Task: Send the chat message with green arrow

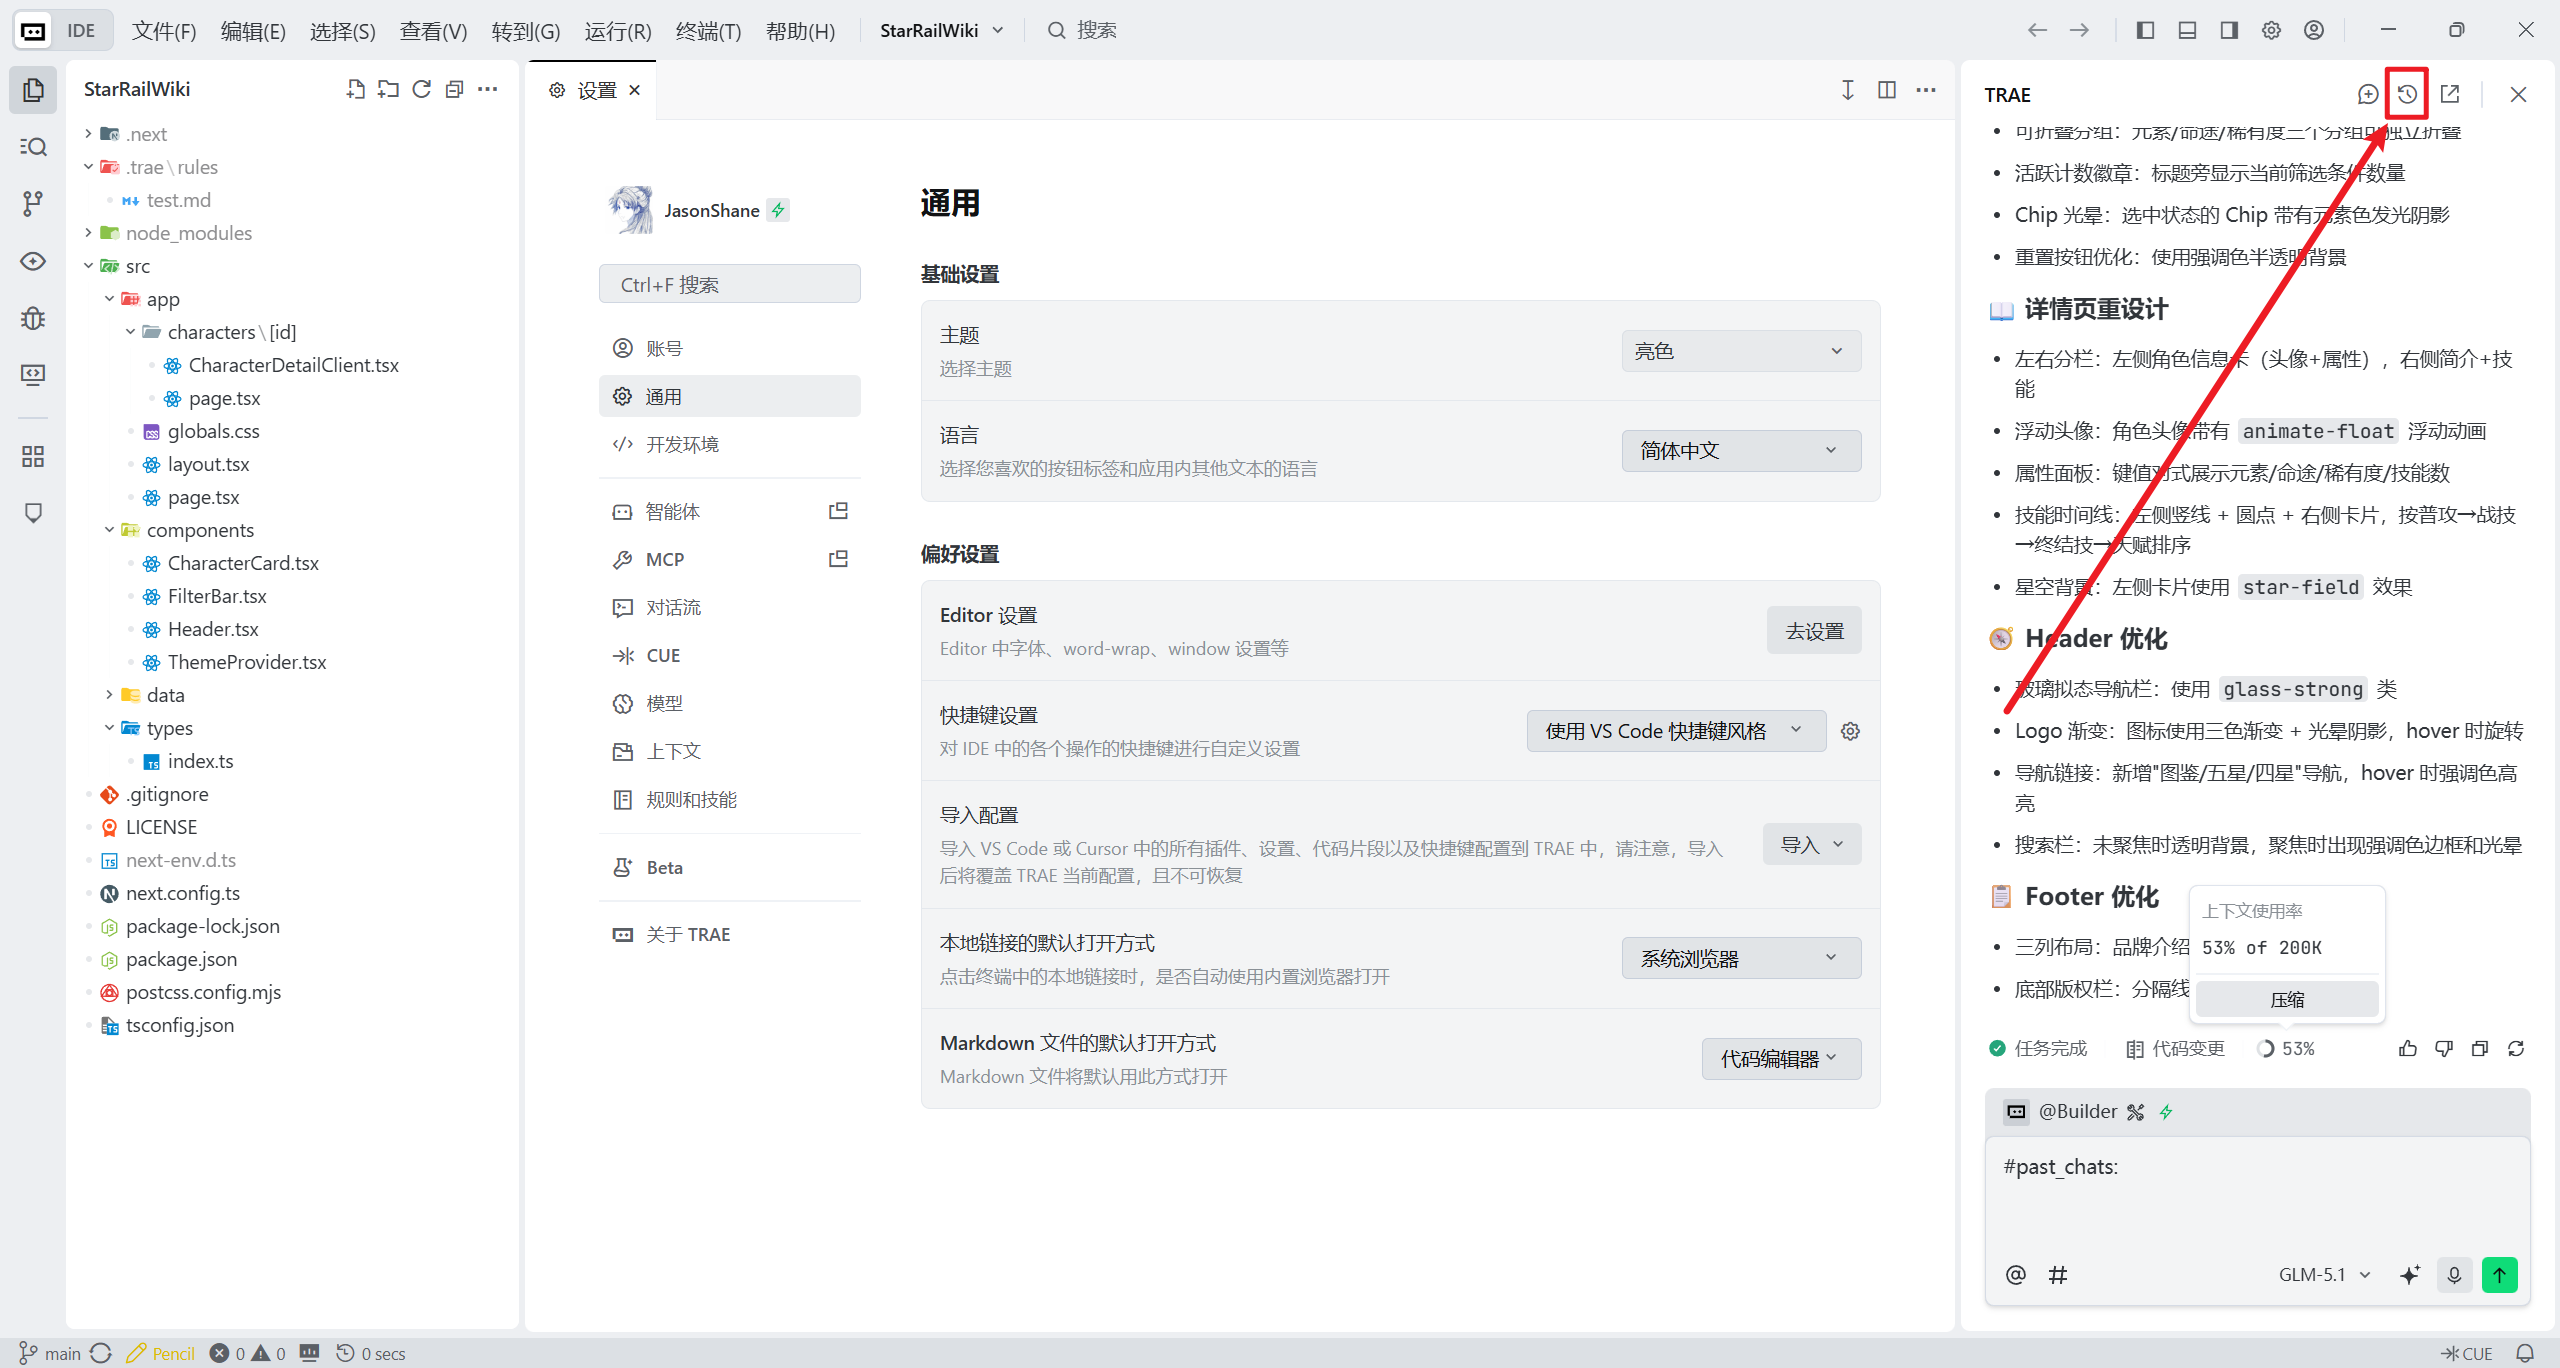Action: pos(2500,1275)
